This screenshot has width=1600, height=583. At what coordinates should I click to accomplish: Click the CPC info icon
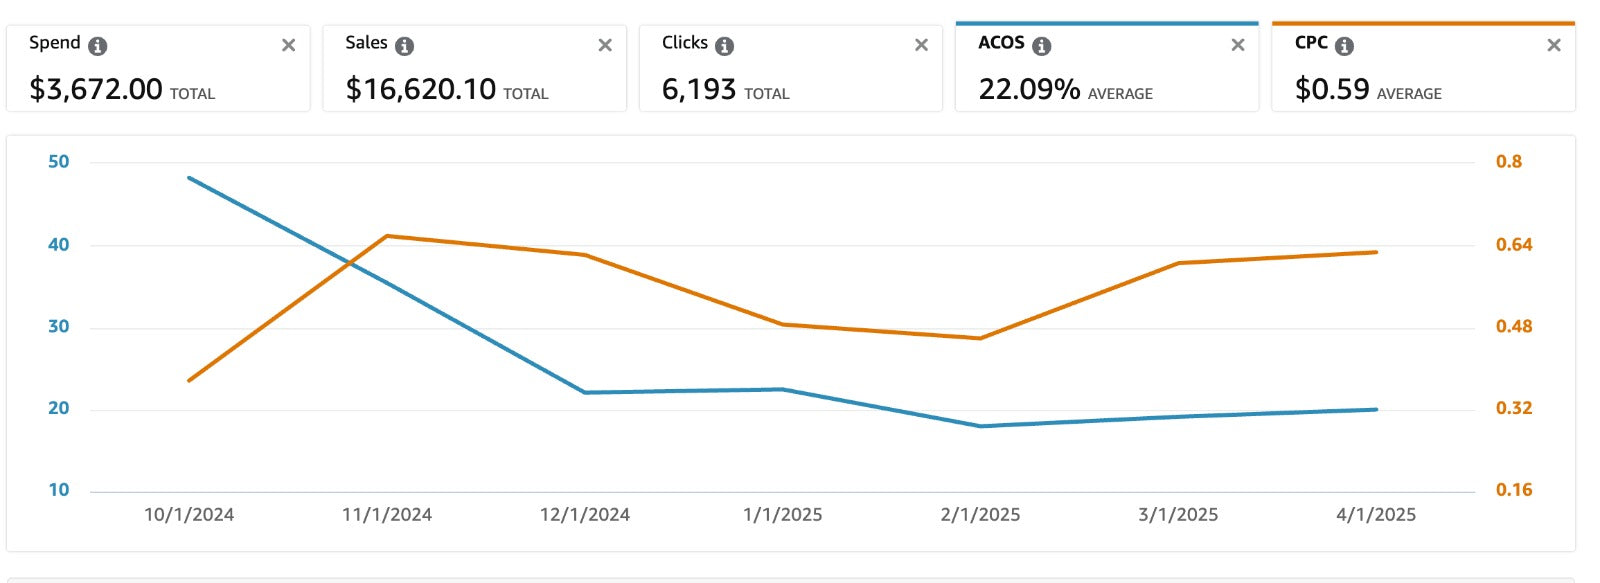(1344, 46)
